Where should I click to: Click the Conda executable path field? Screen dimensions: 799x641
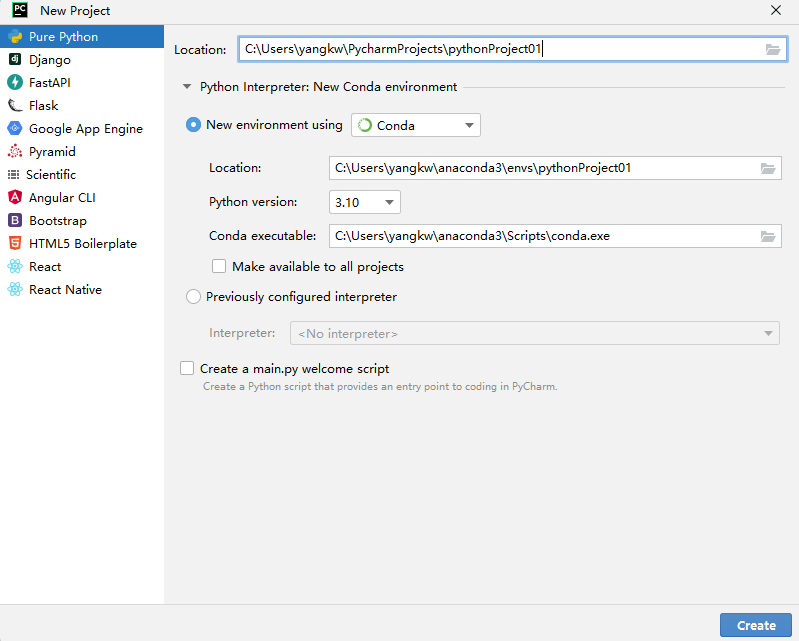point(555,236)
